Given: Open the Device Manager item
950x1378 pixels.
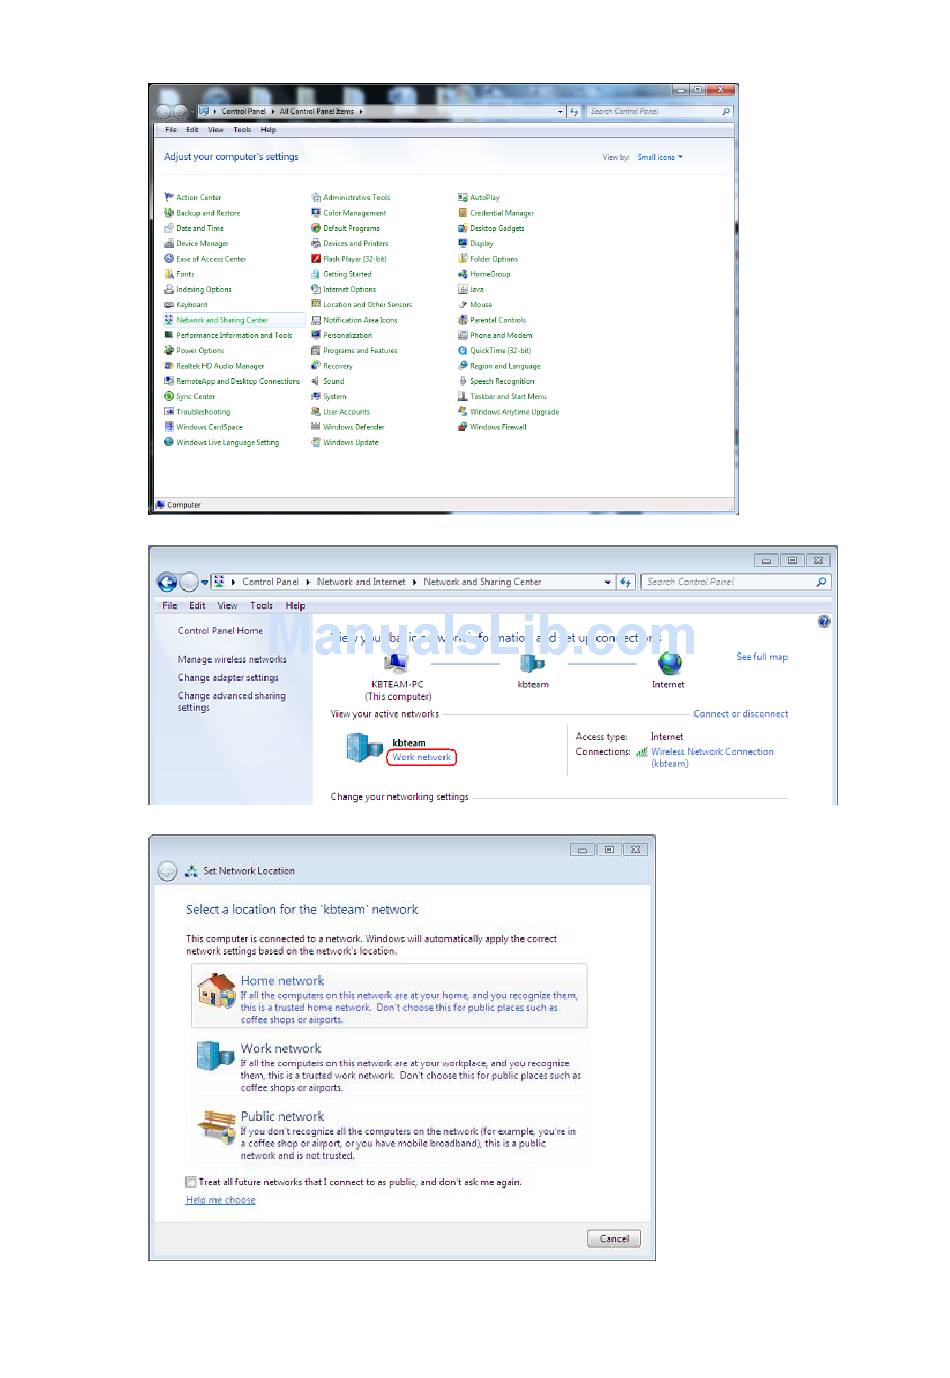Looking at the screenshot, I should [202, 243].
